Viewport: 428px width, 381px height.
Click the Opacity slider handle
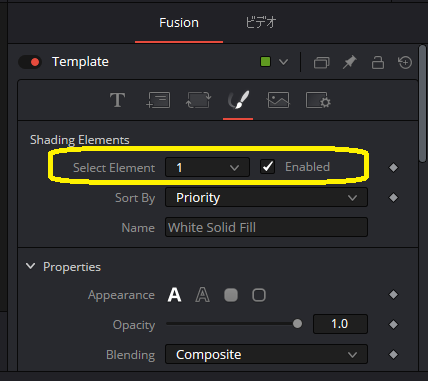coord(297,324)
